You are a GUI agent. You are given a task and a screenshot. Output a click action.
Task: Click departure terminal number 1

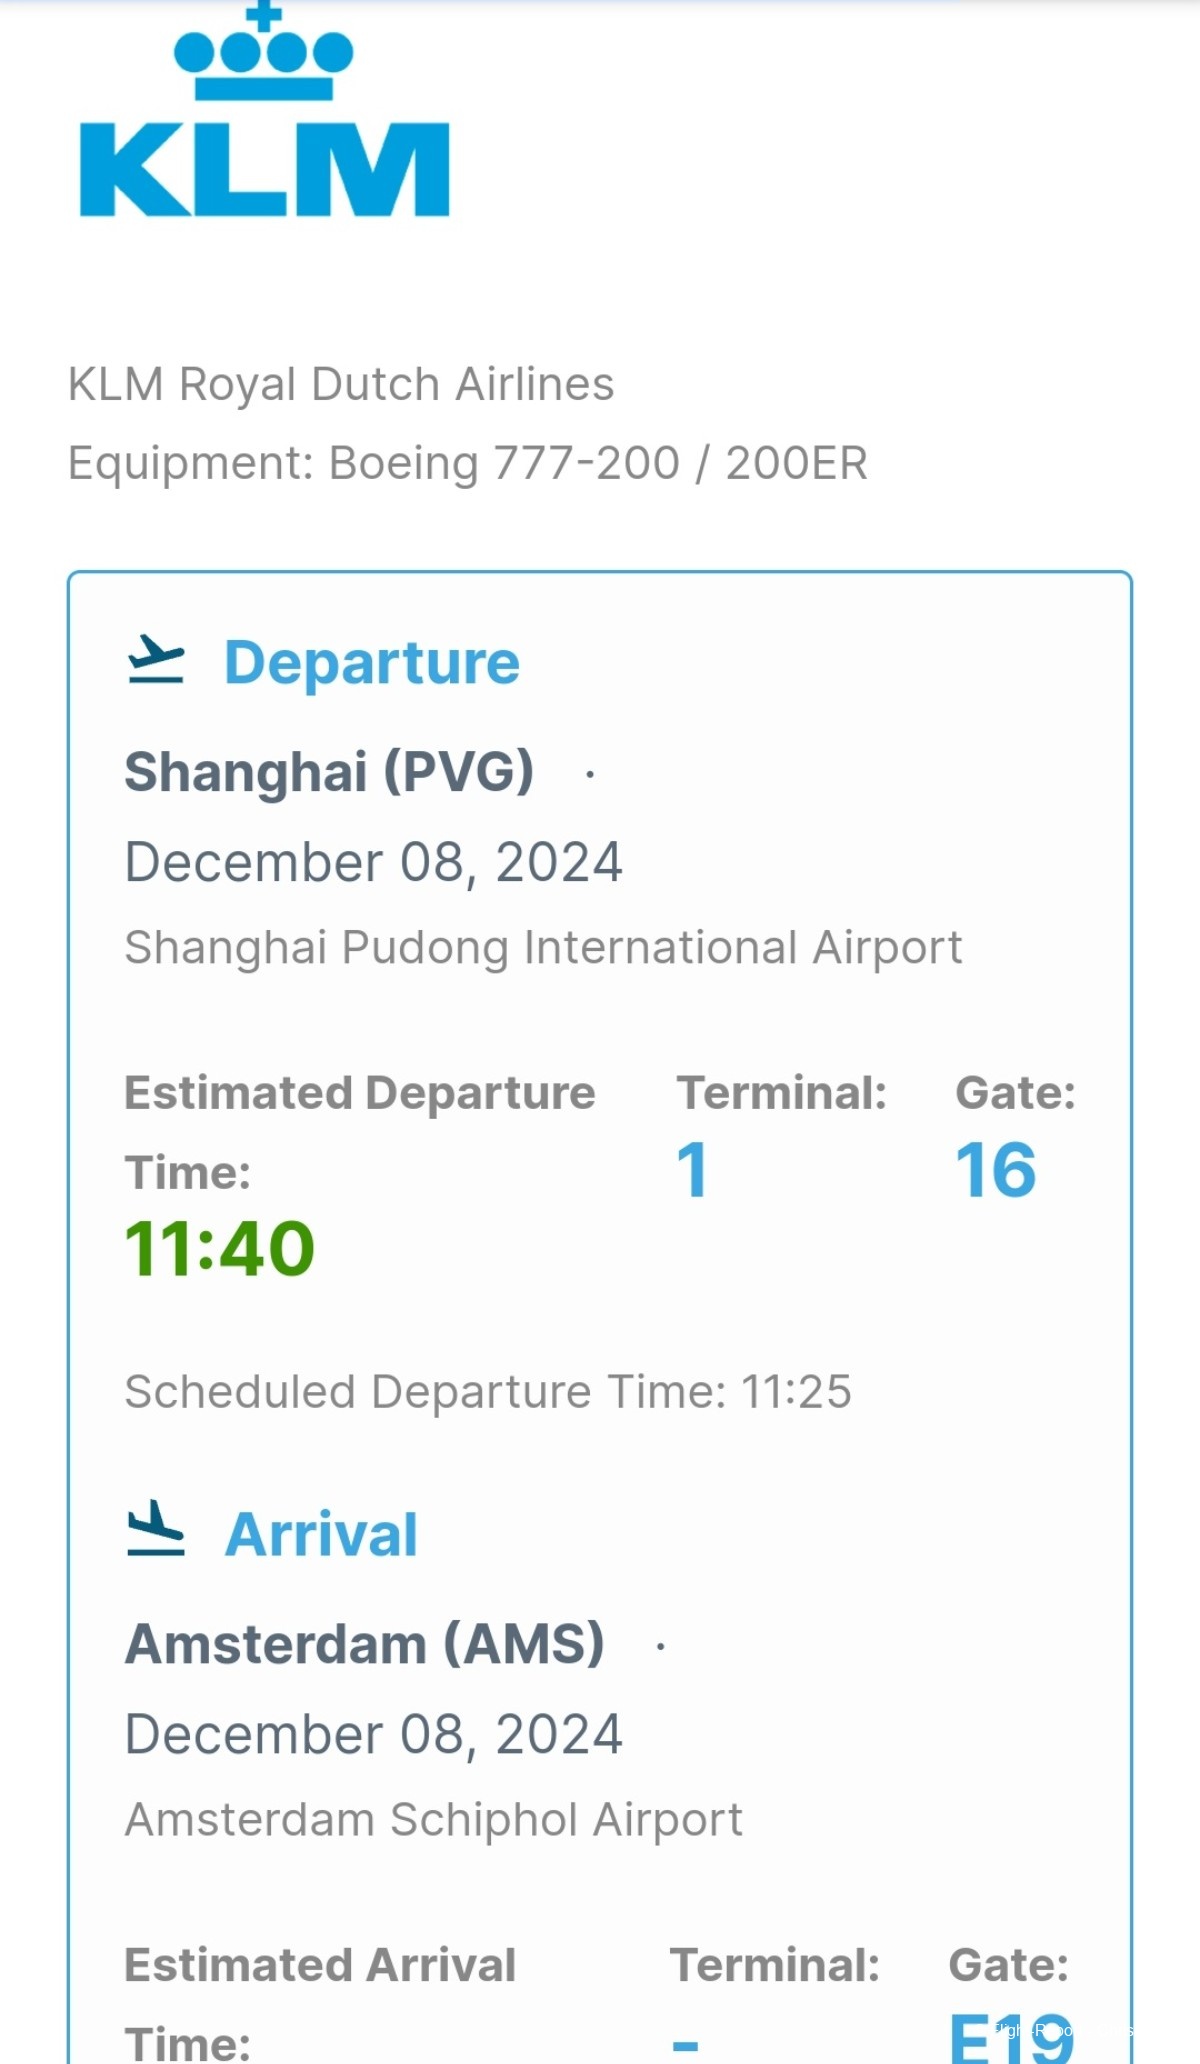click(692, 1169)
